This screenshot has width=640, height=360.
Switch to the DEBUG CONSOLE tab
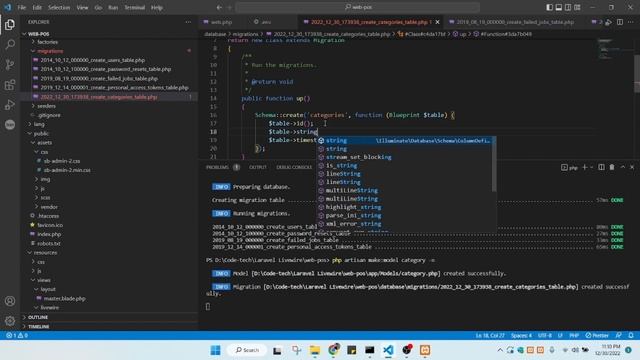pyautogui.click(x=294, y=167)
